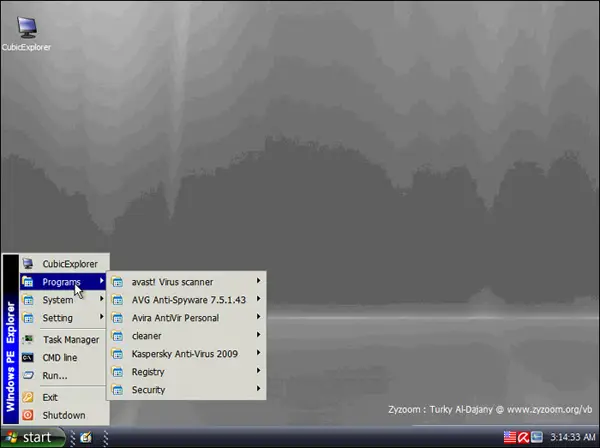Expand the AVG Anti-Spyware submenu arrow

click(x=259, y=298)
